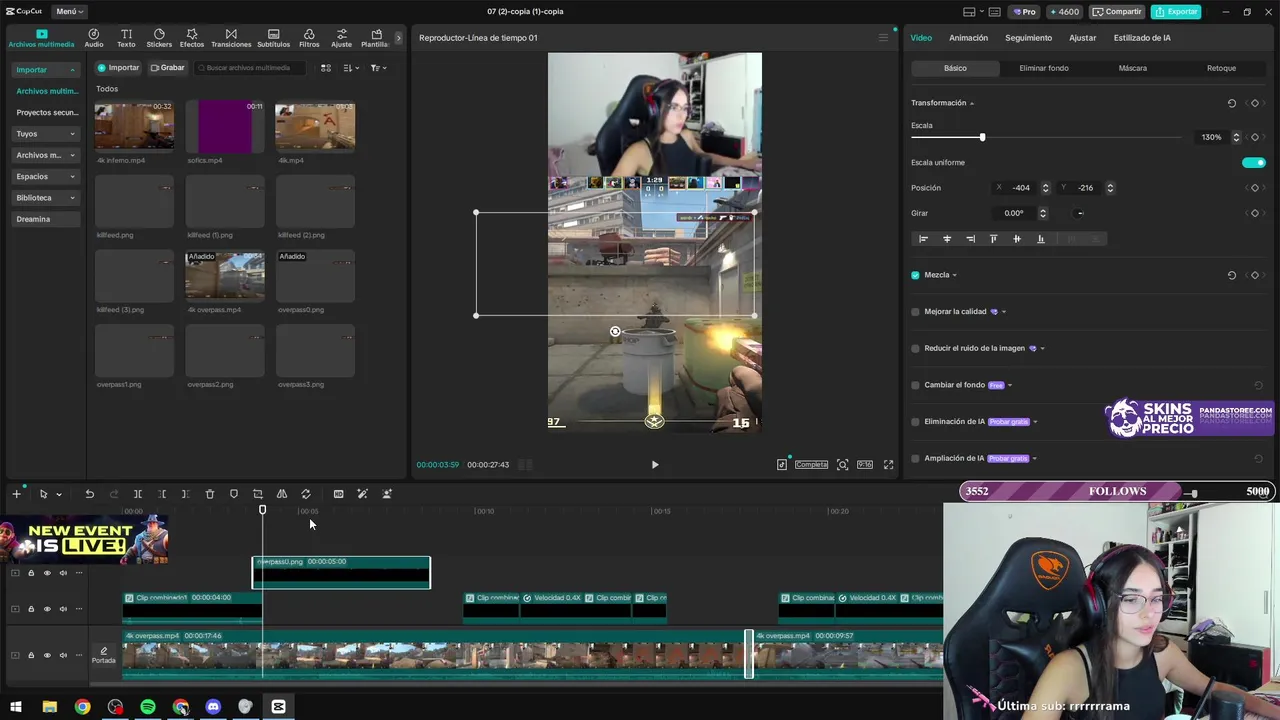Click the split clip tool icon
The image size is (1280, 720).
pyautogui.click(x=137, y=494)
